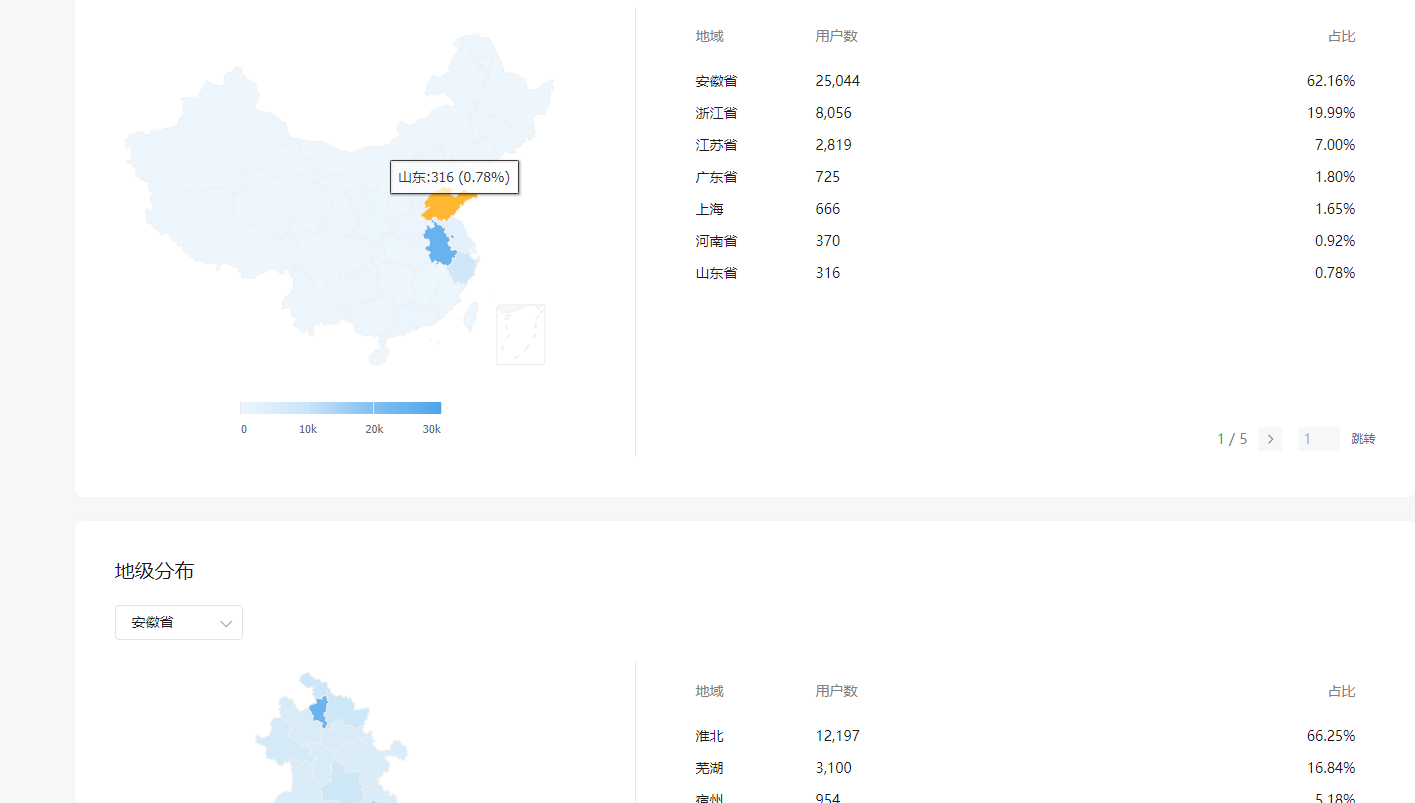Viewport: 1415px width, 803px height.
Task: Click the 62.16% share value
Action: click(x=1331, y=81)
